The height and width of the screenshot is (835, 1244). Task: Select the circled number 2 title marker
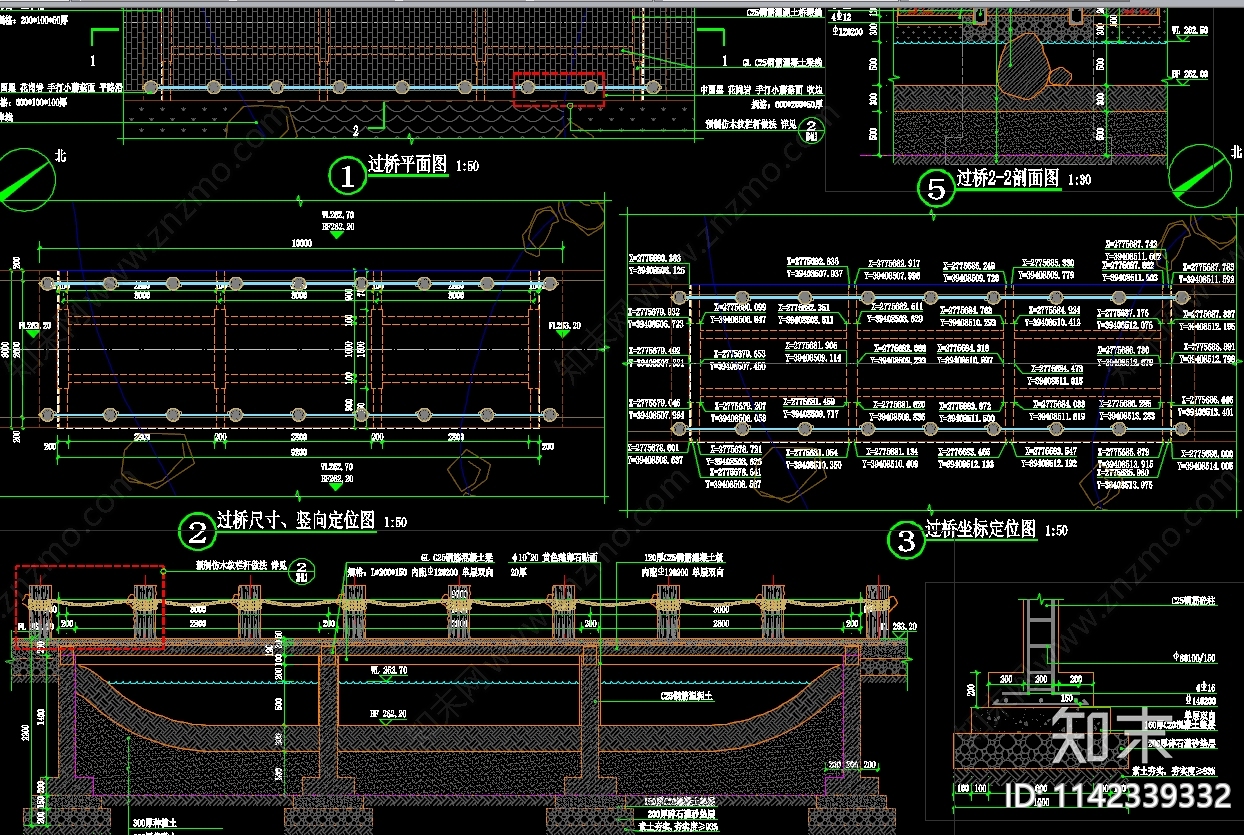(197, 532)
